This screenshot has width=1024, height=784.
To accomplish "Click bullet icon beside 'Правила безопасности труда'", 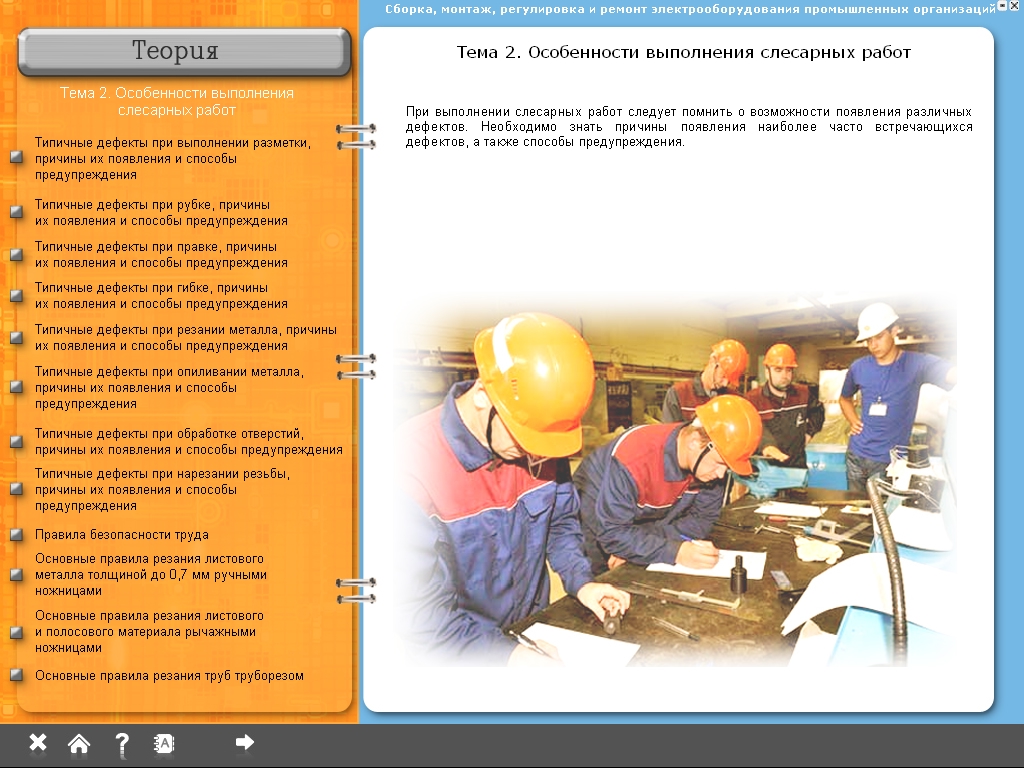I will pos(16,535).
